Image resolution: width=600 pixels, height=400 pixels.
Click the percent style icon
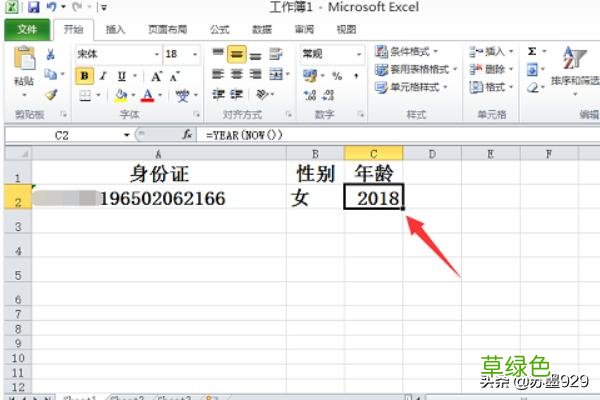336,75
